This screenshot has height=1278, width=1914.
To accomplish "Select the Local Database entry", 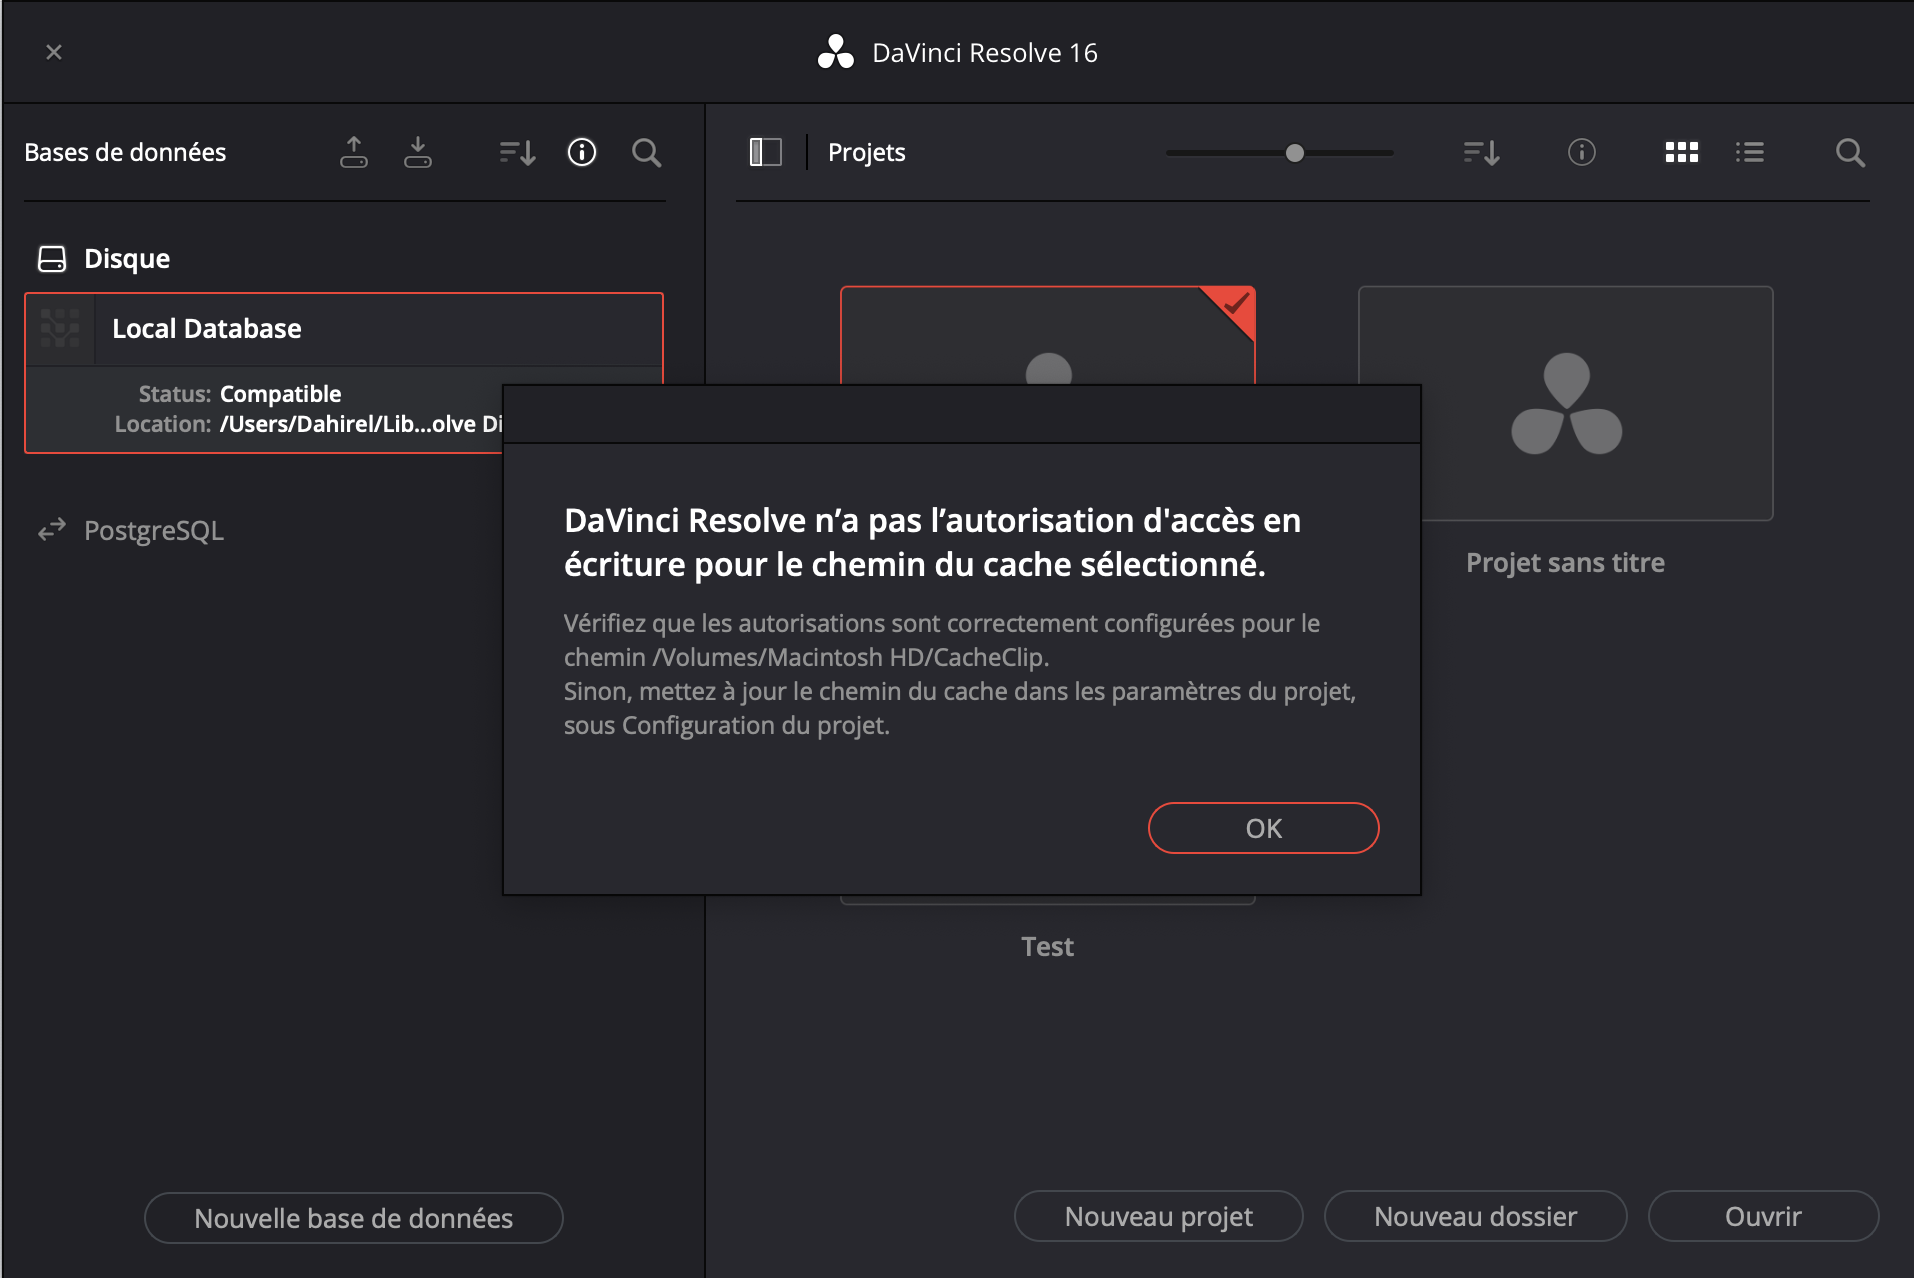I will [x=206, y=329].
